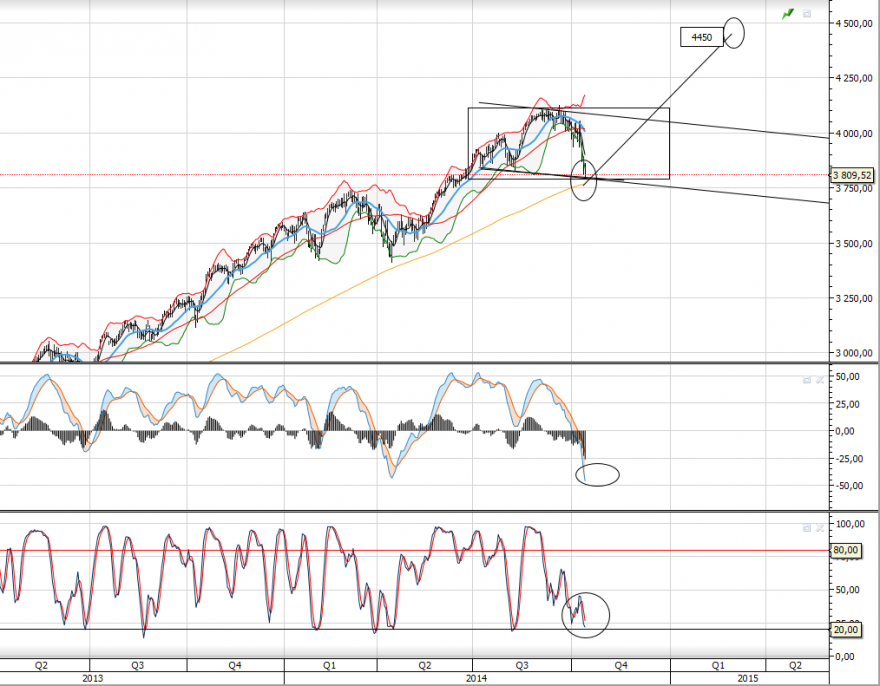Maximize the stochastic oscillator panel

807,528
